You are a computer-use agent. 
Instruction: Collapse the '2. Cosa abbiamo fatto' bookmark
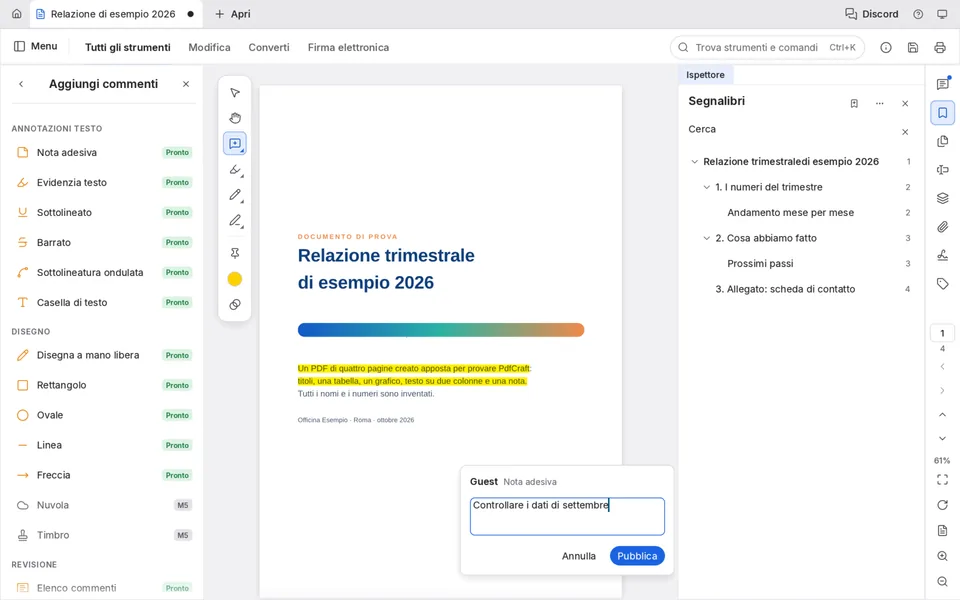(707, 238)
